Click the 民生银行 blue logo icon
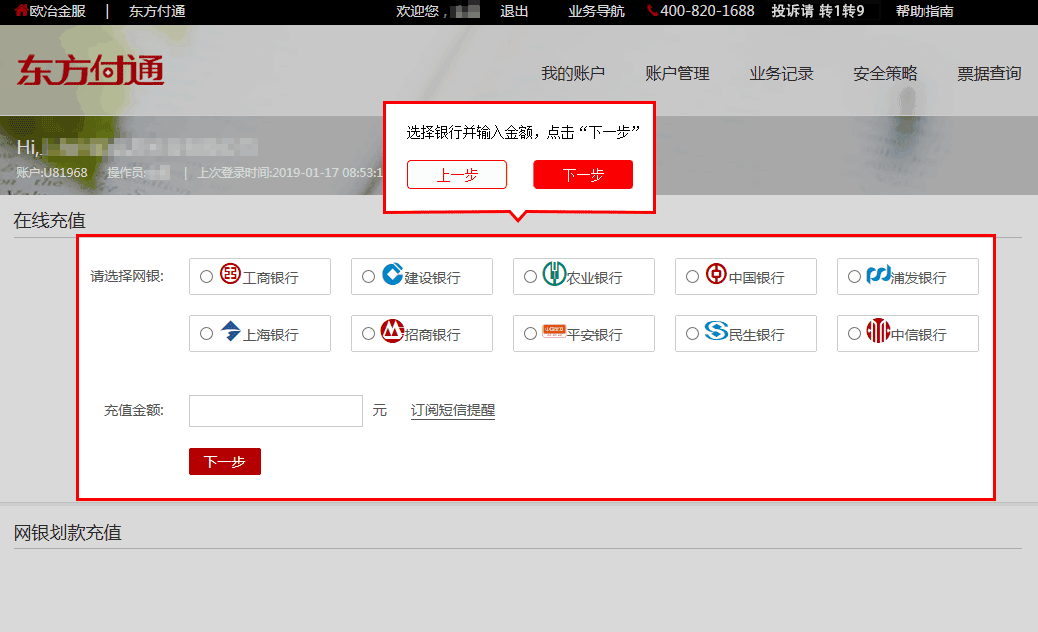 point(716,330)
